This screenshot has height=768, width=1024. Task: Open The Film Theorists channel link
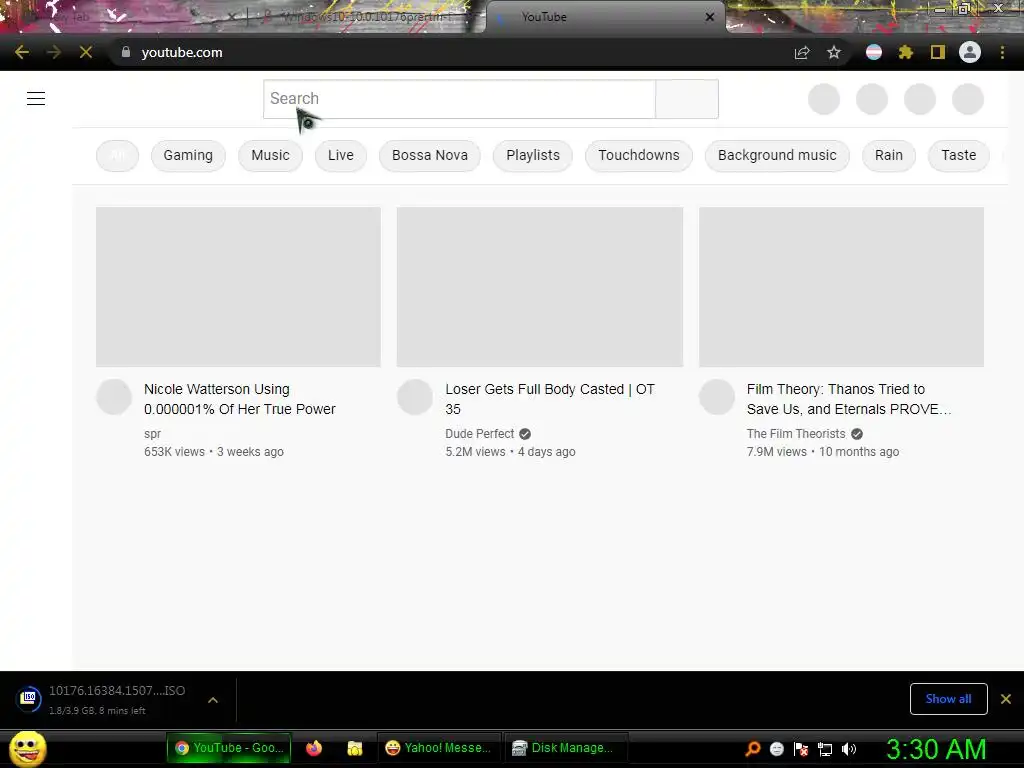pyautogui.click(x=796, y=434)
